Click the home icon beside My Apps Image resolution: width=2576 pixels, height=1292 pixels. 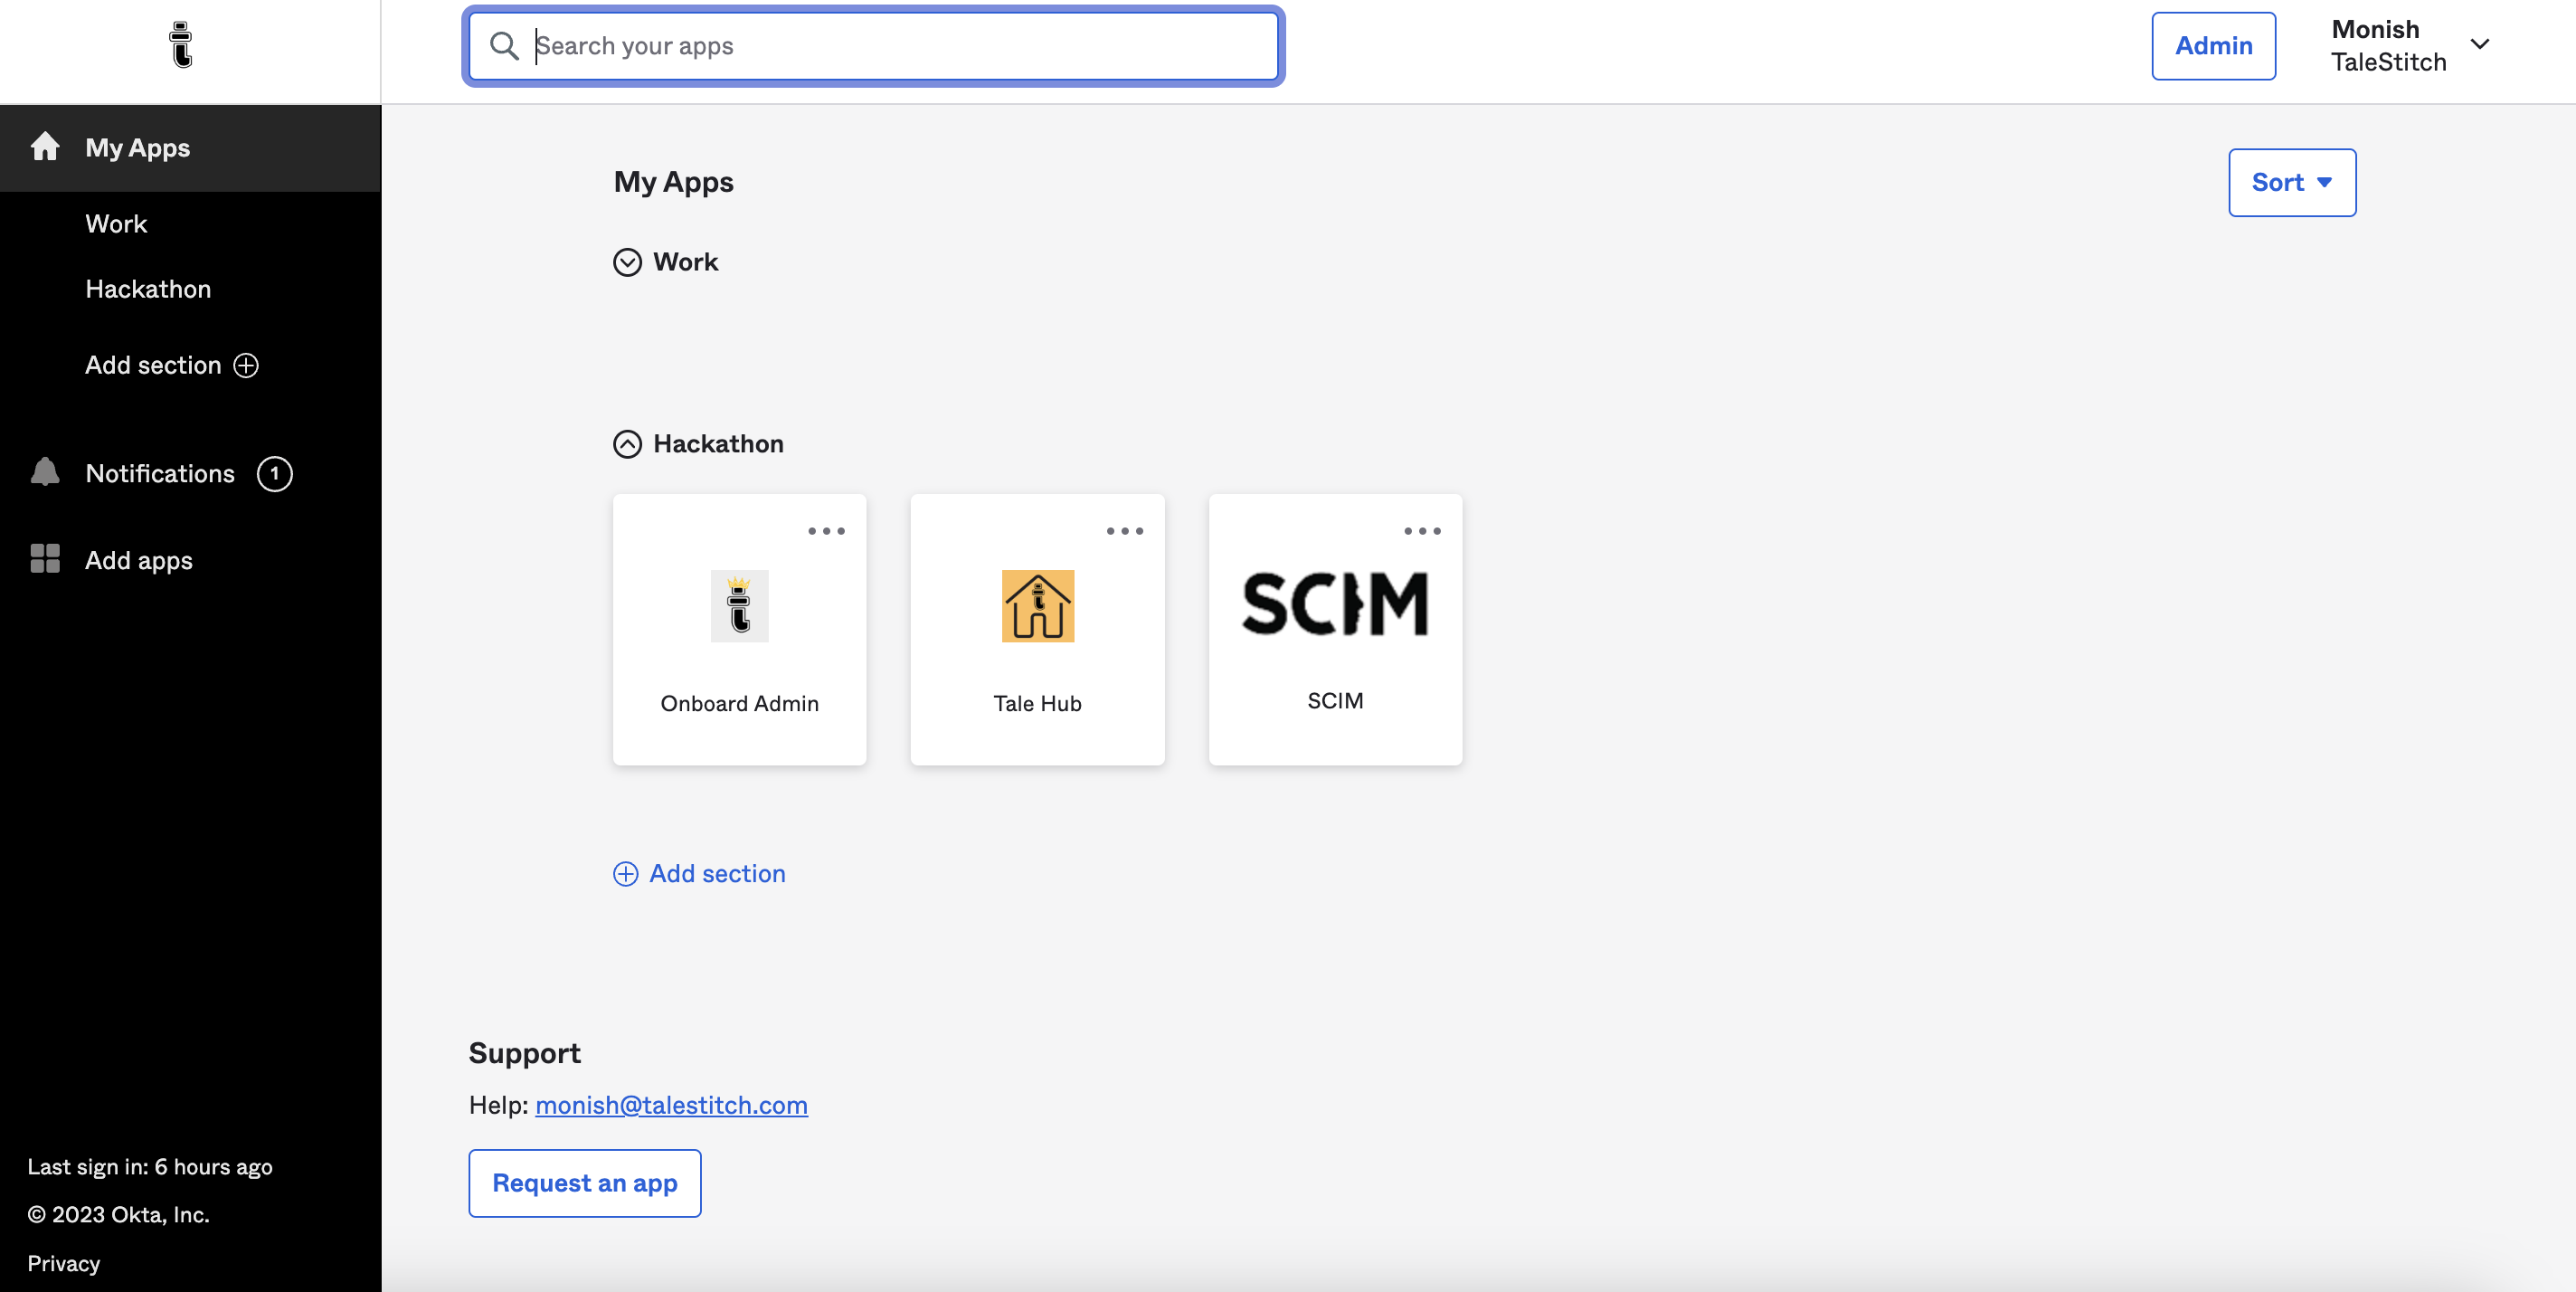pyautogui.click(x=45, y=147)
